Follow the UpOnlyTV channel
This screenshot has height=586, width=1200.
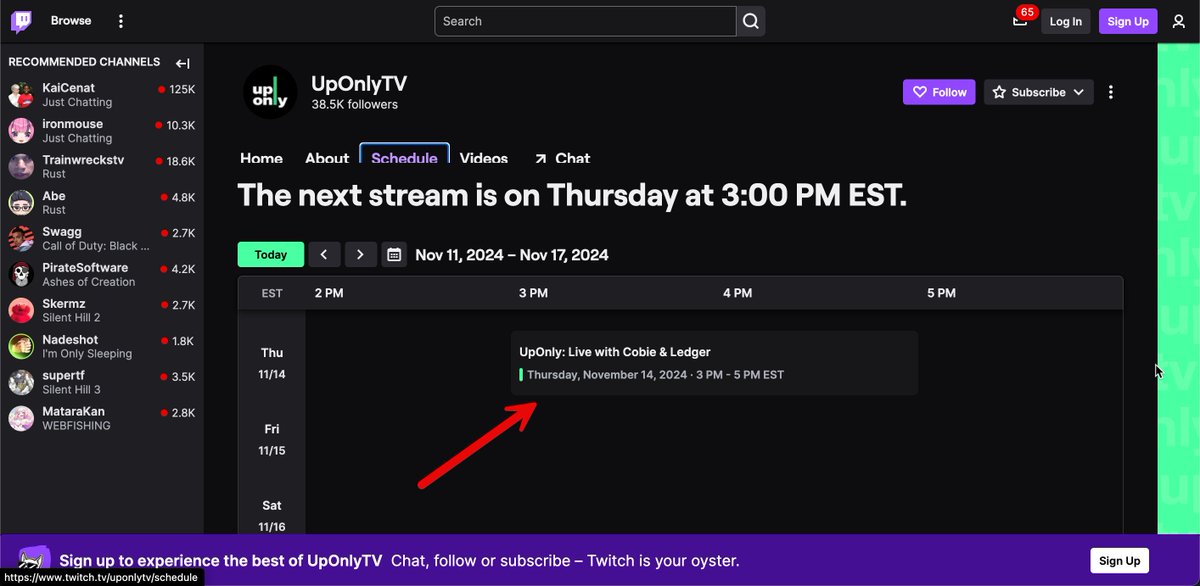pos(939,92)
